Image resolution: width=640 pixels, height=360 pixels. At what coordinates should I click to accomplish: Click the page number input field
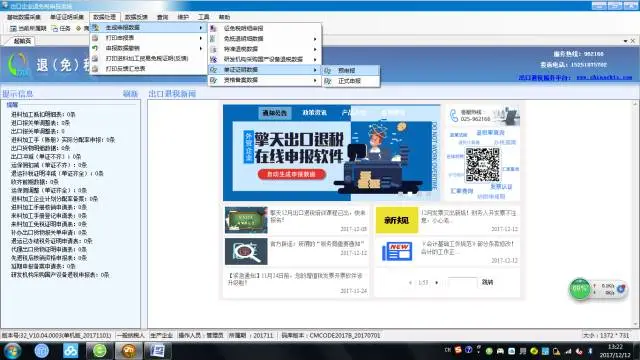point(462,282)
